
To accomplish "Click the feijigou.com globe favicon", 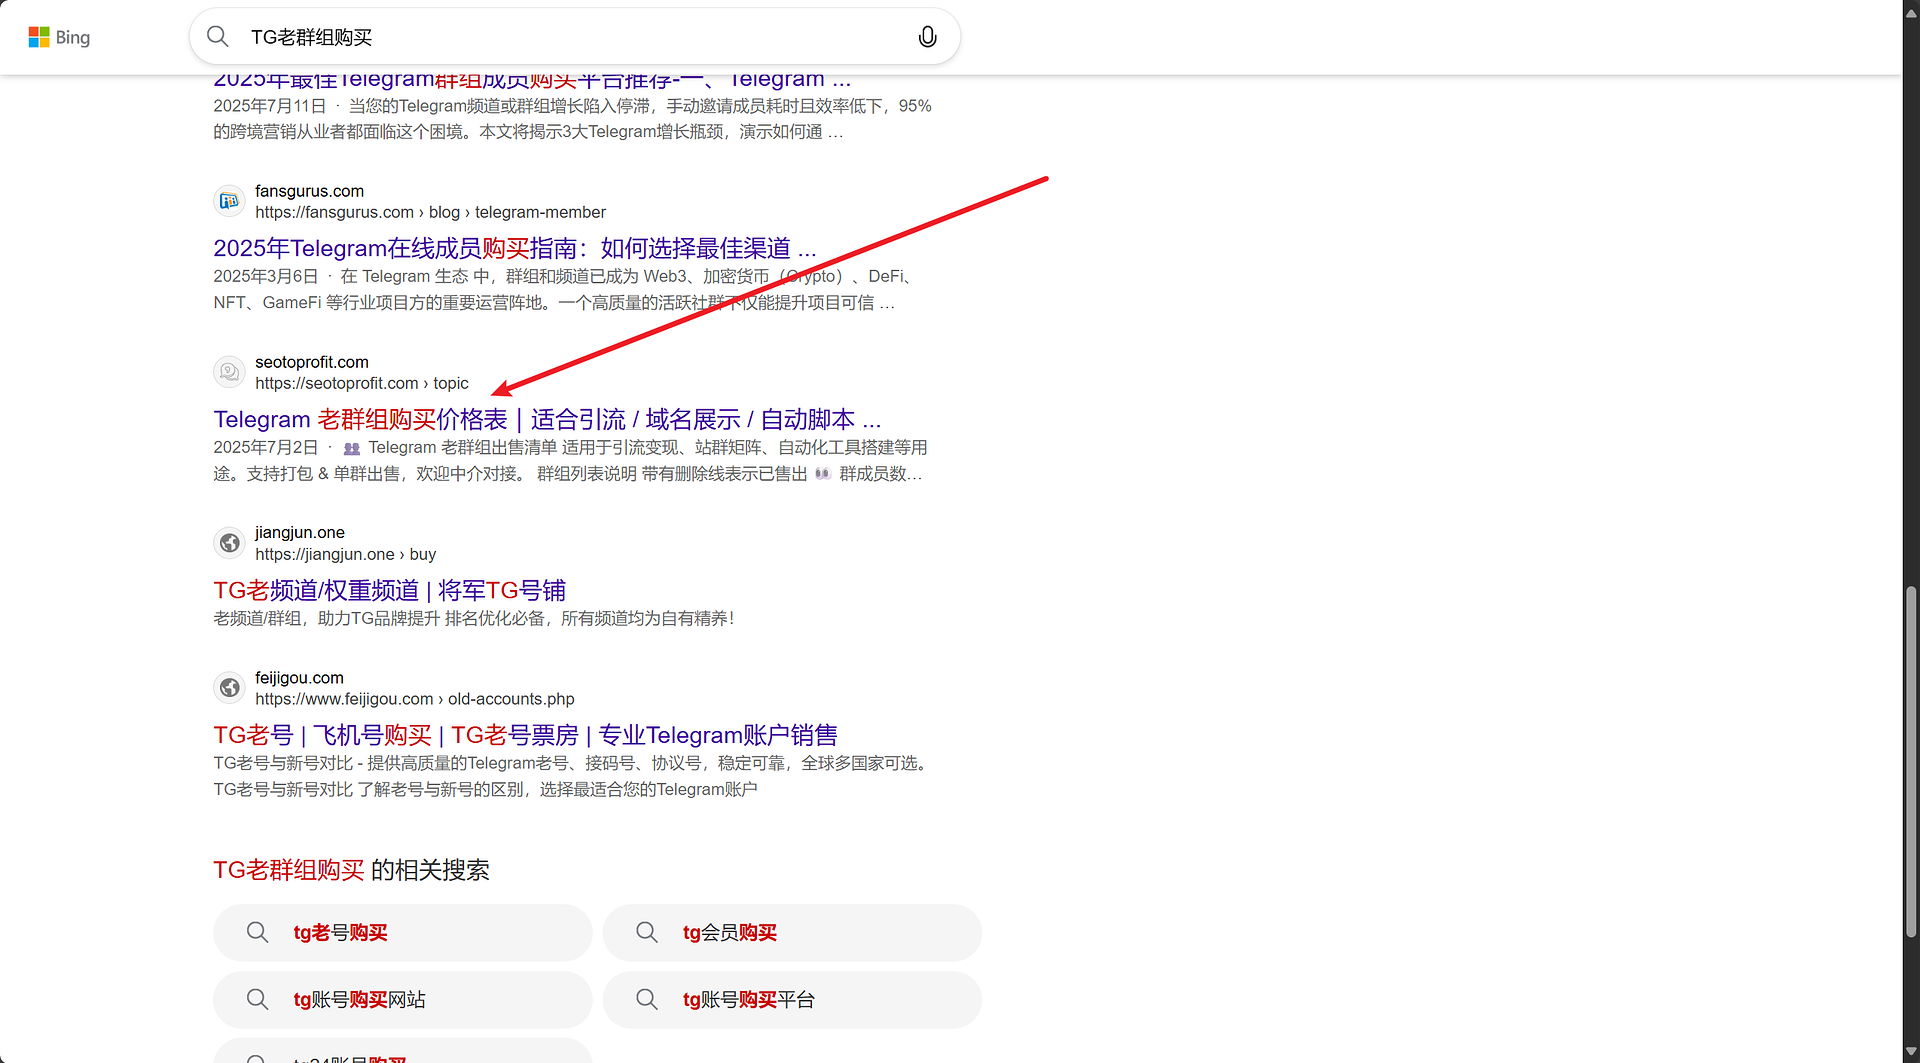I will [x=229, y=688].
